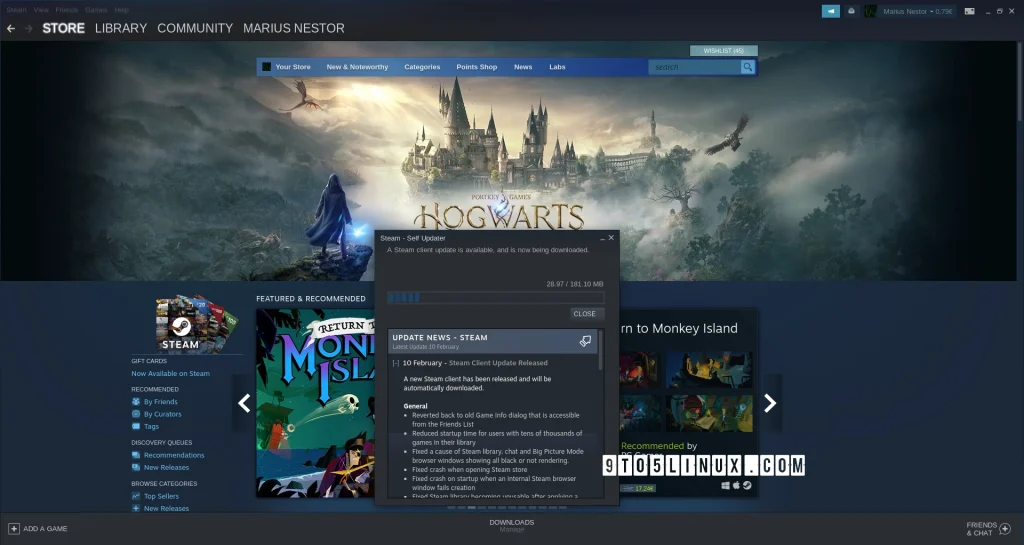Switch to the LIBRARY section

121,28
